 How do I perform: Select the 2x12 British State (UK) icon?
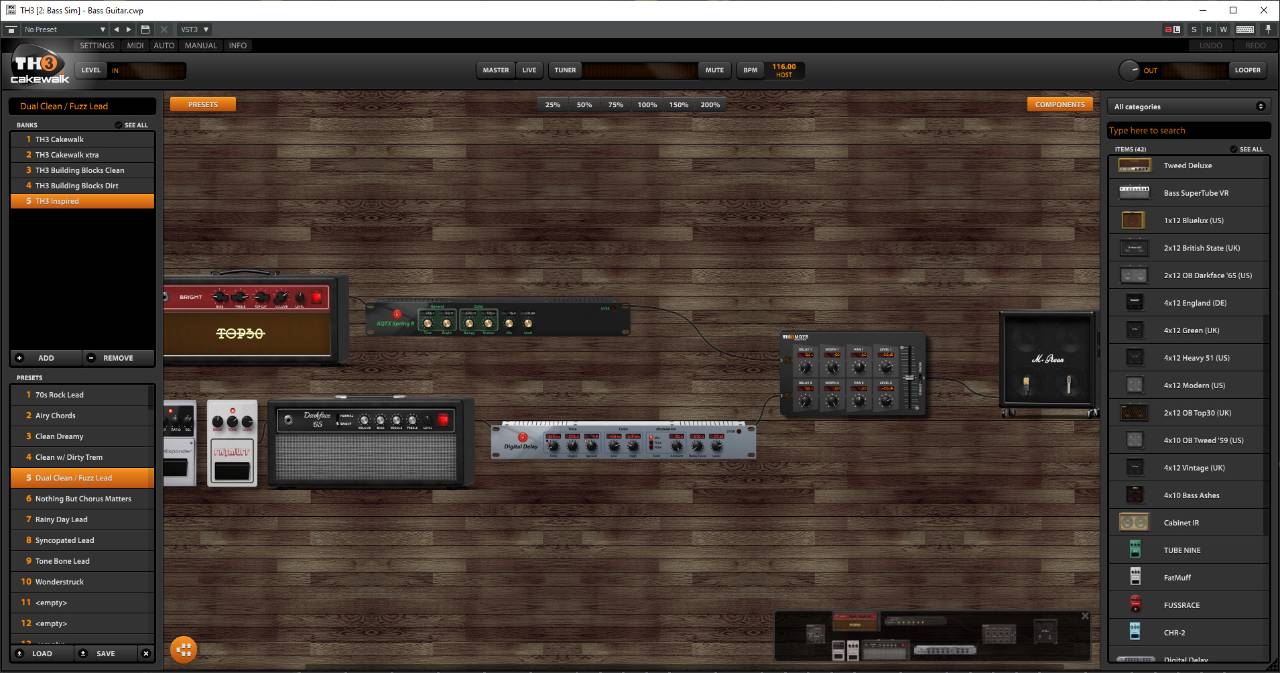(x=1134, y=248)
